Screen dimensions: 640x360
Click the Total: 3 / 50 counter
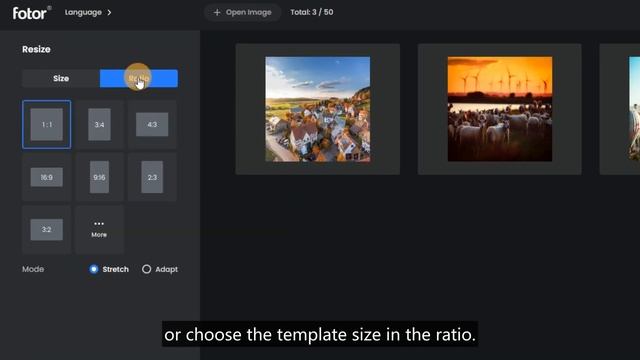pyautogui.click(x=312, y=12)
